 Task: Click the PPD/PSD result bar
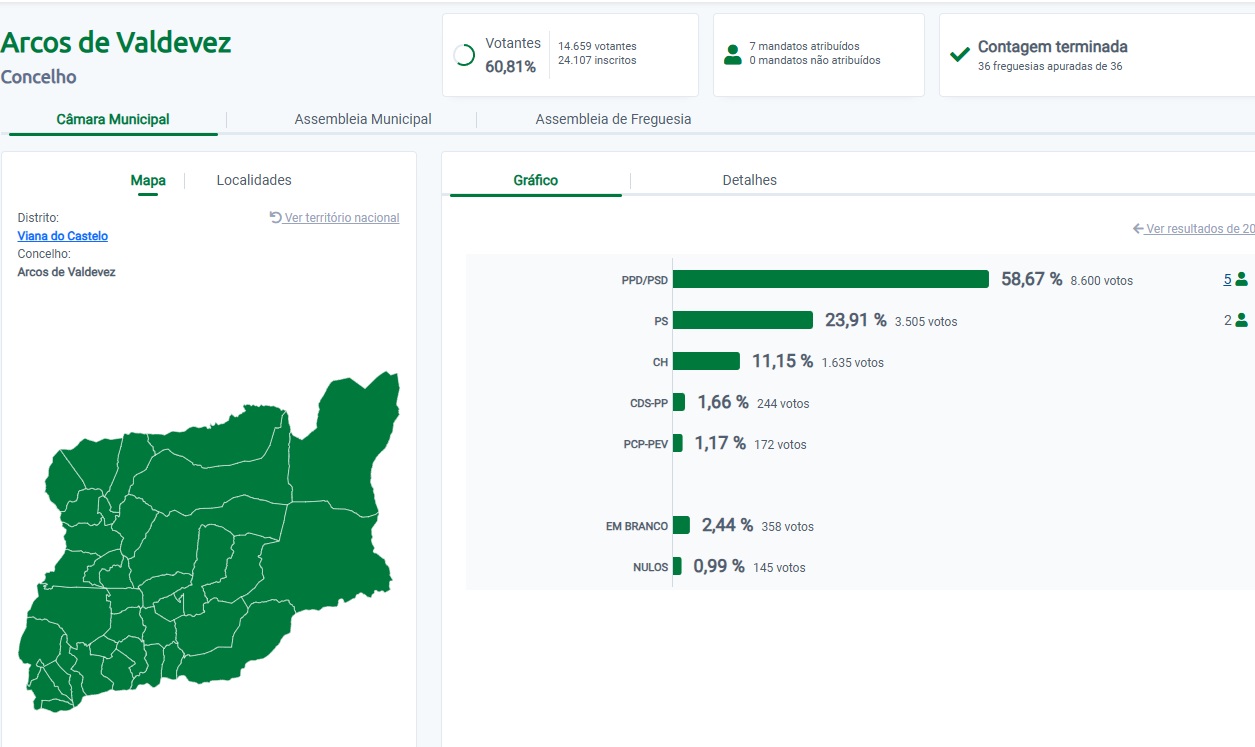[x=831, y=279]
